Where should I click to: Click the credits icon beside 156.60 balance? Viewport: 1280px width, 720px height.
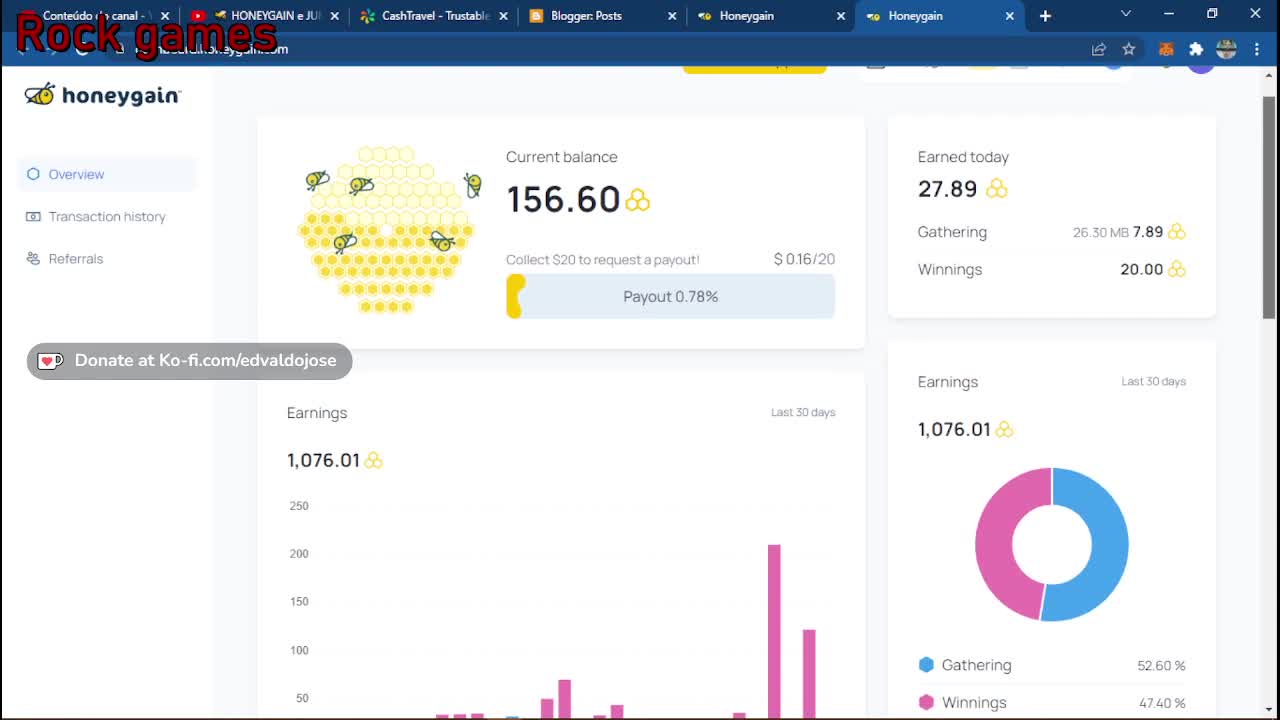click(x=637, y=200)
